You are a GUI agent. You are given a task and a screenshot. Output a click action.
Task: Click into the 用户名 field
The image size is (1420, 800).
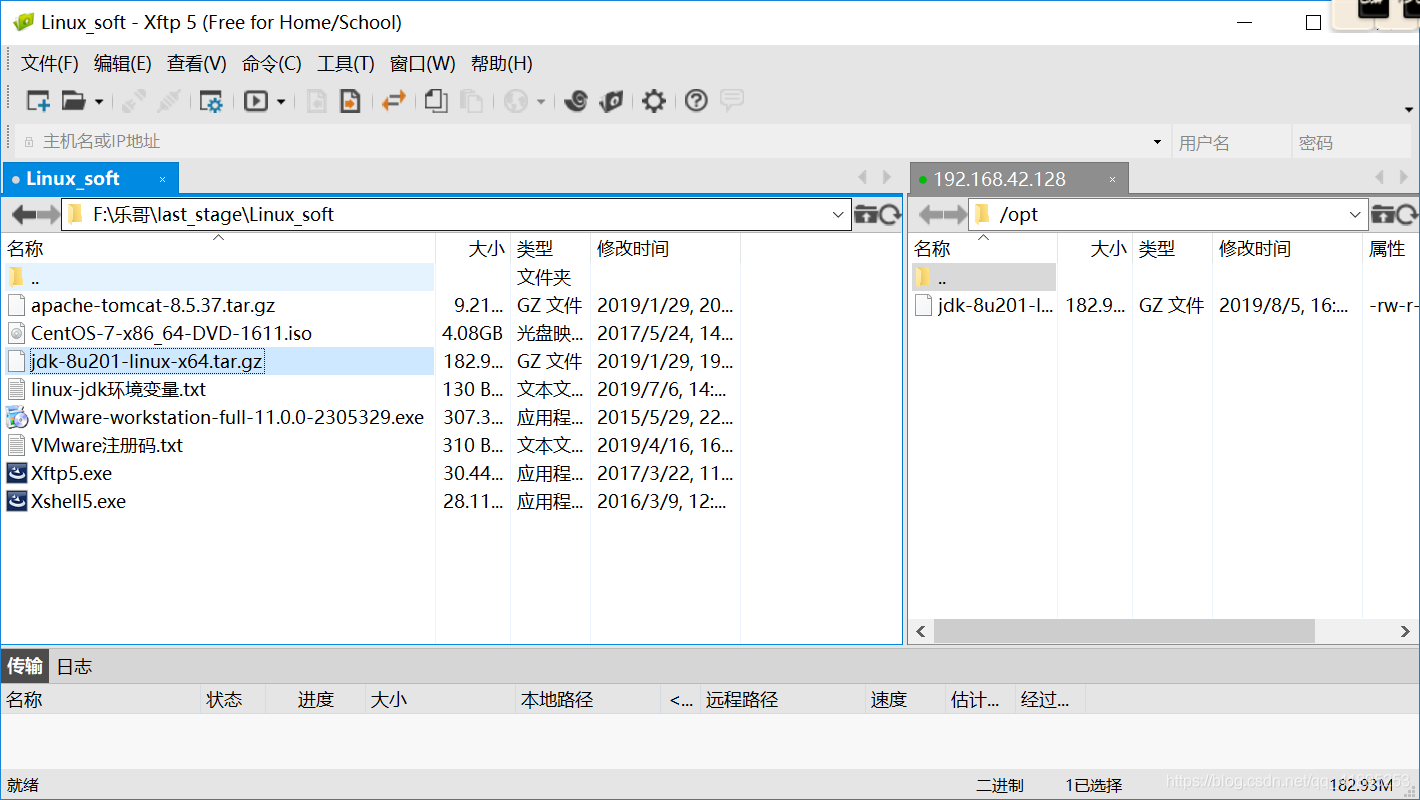pos(1230,142)
